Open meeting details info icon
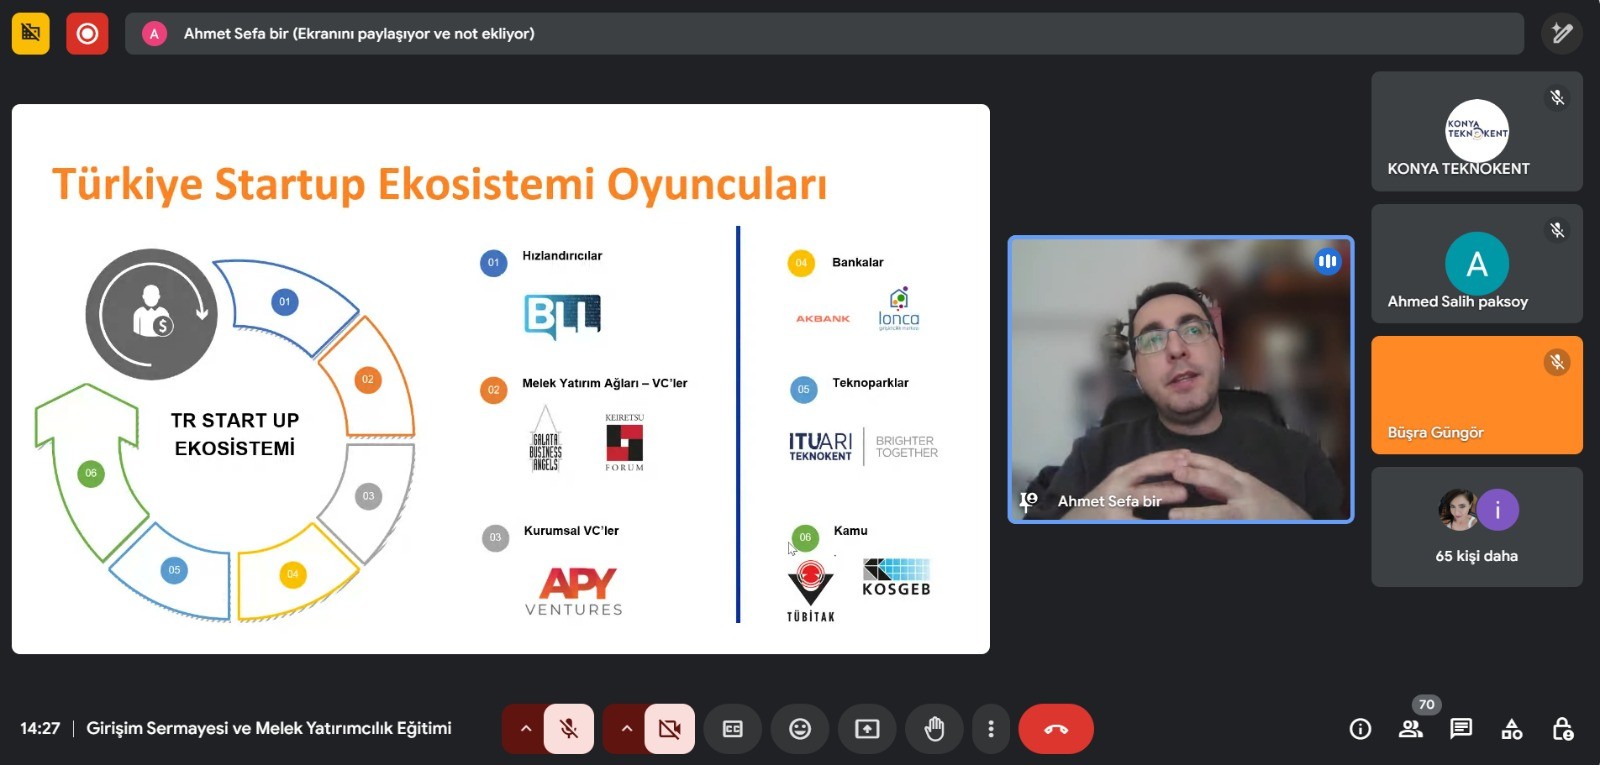This screenshot has height=765, width=1600. [x=1360, y=729]
